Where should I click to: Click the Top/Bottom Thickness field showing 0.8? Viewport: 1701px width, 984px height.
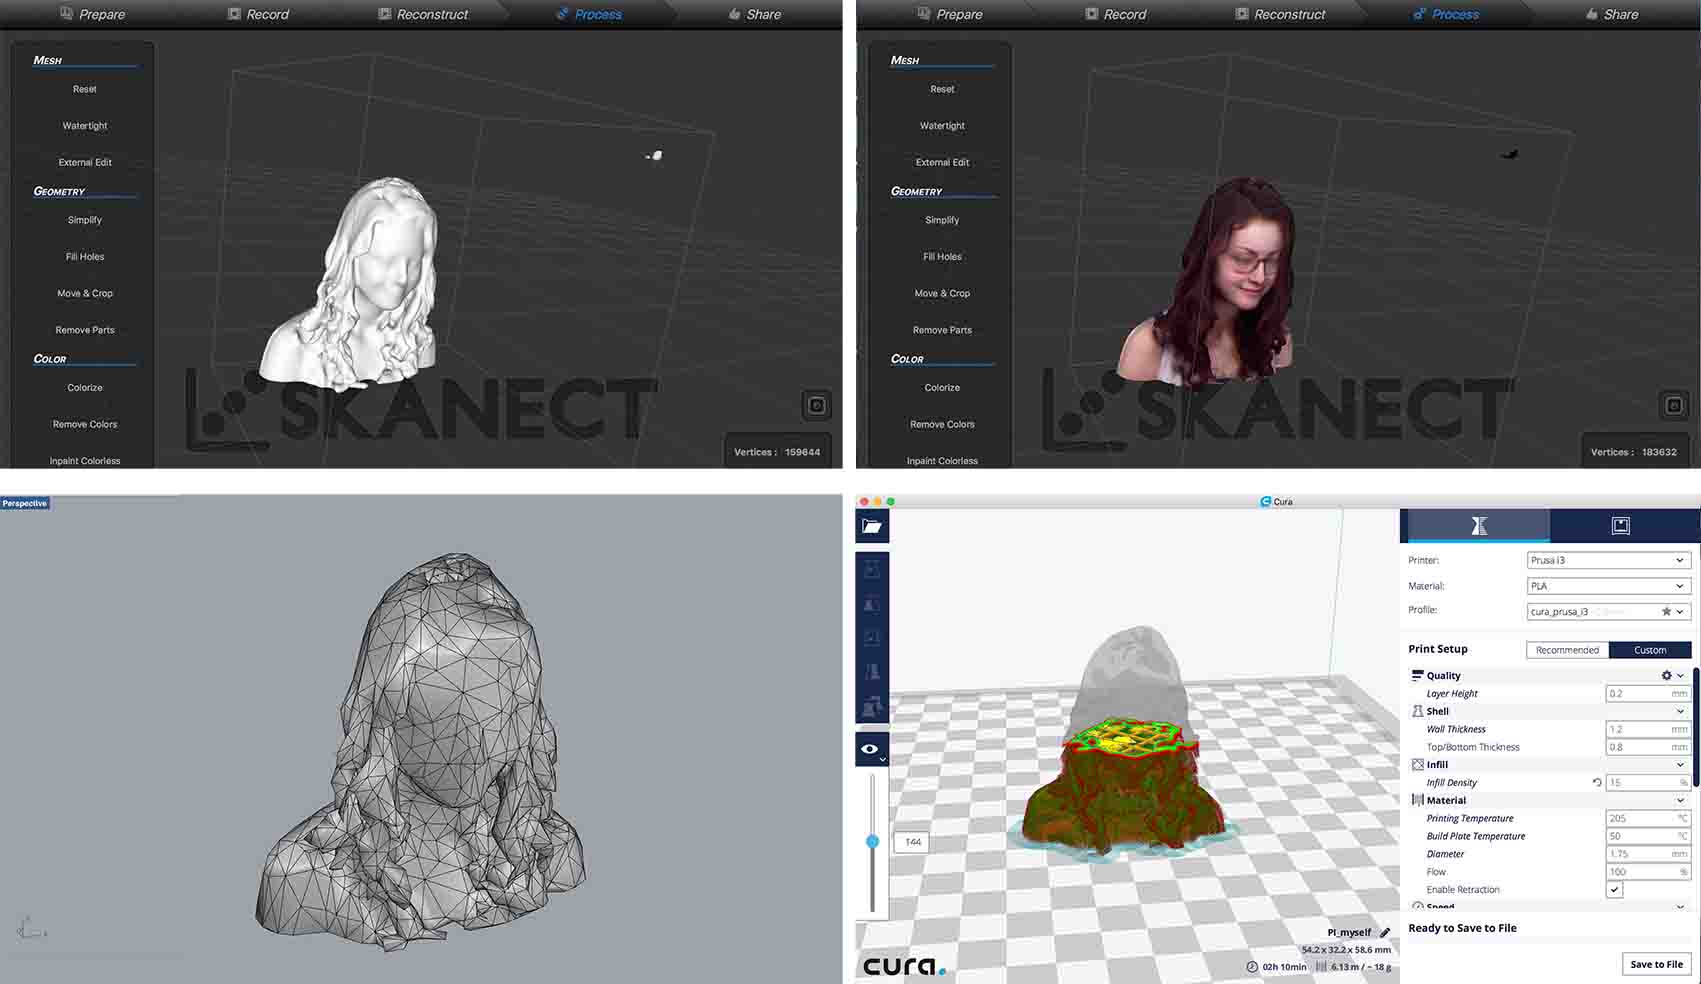pos(1647,747)
